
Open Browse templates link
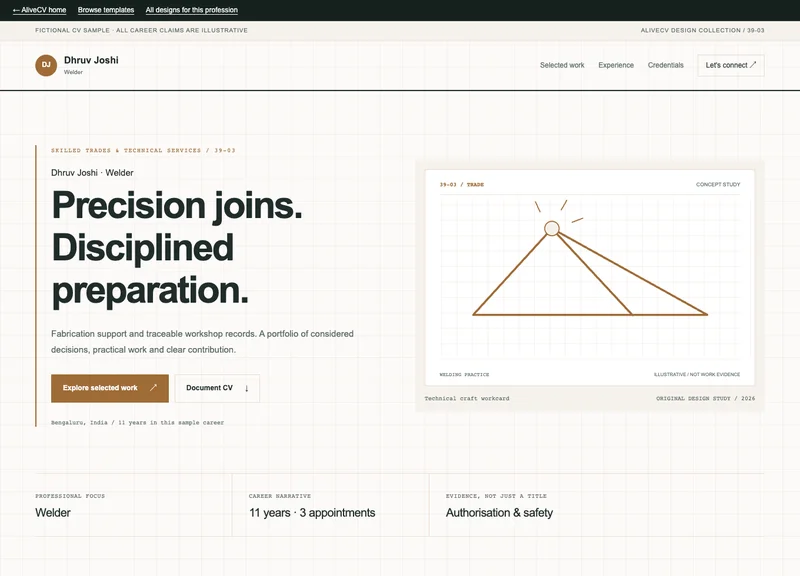[106, 10]
